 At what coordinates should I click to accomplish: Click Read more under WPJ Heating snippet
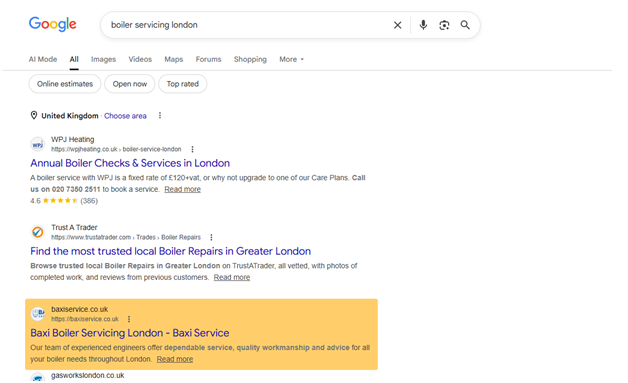(x=183, y=189)
